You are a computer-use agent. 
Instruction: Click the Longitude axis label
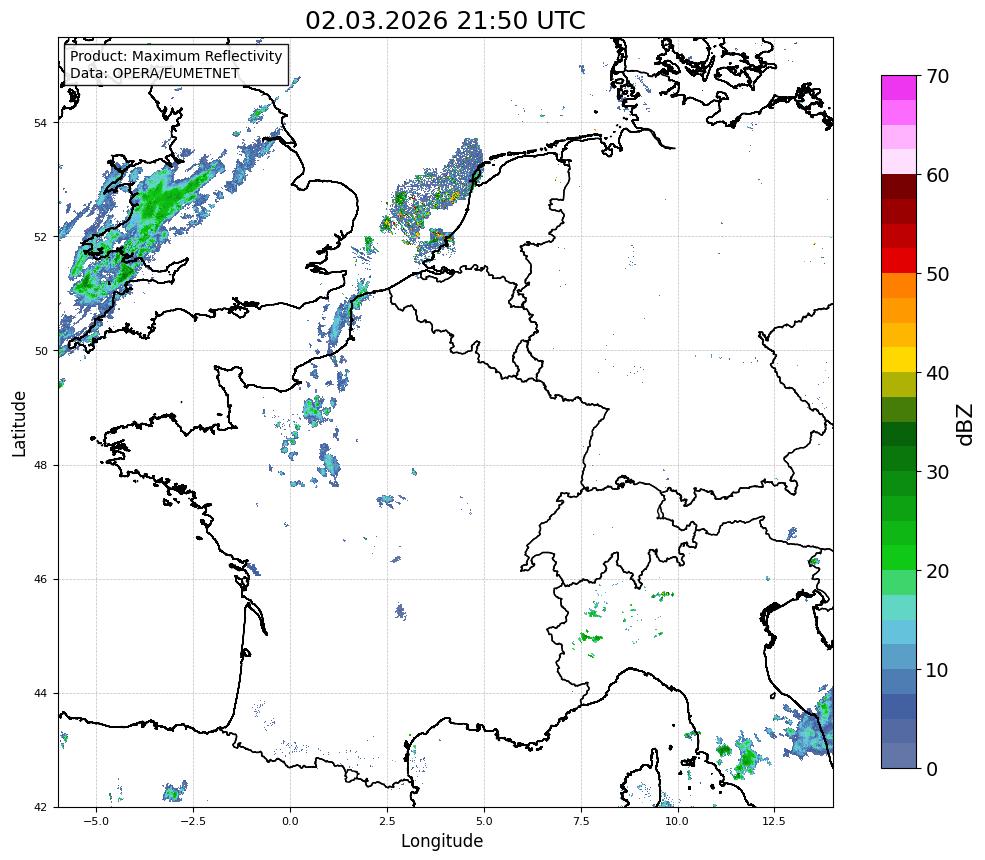click(x=442, y=841)
